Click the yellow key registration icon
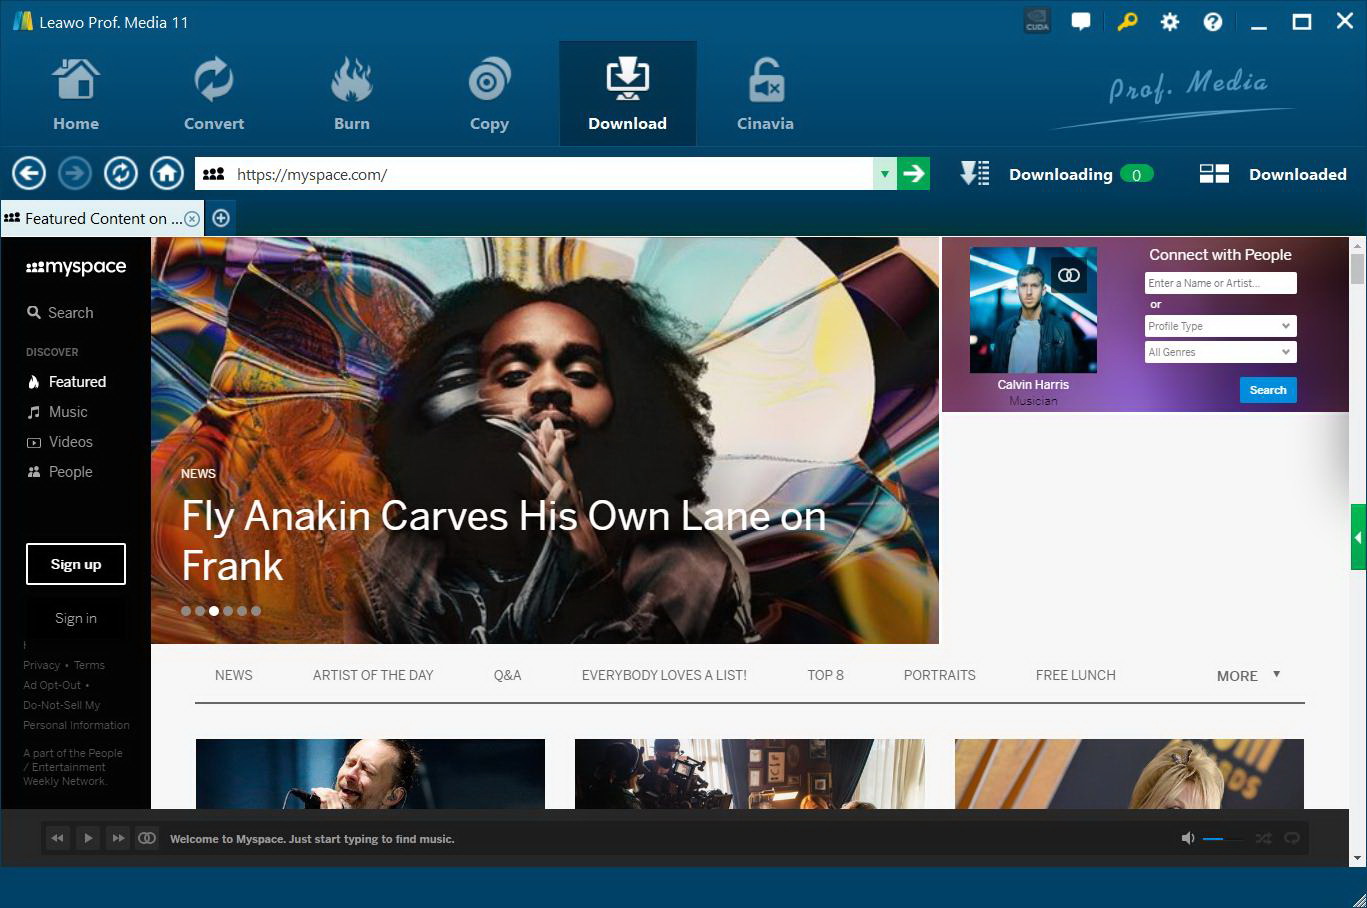The height and width of the screenshot is (908, 1367). [1127, 21]
